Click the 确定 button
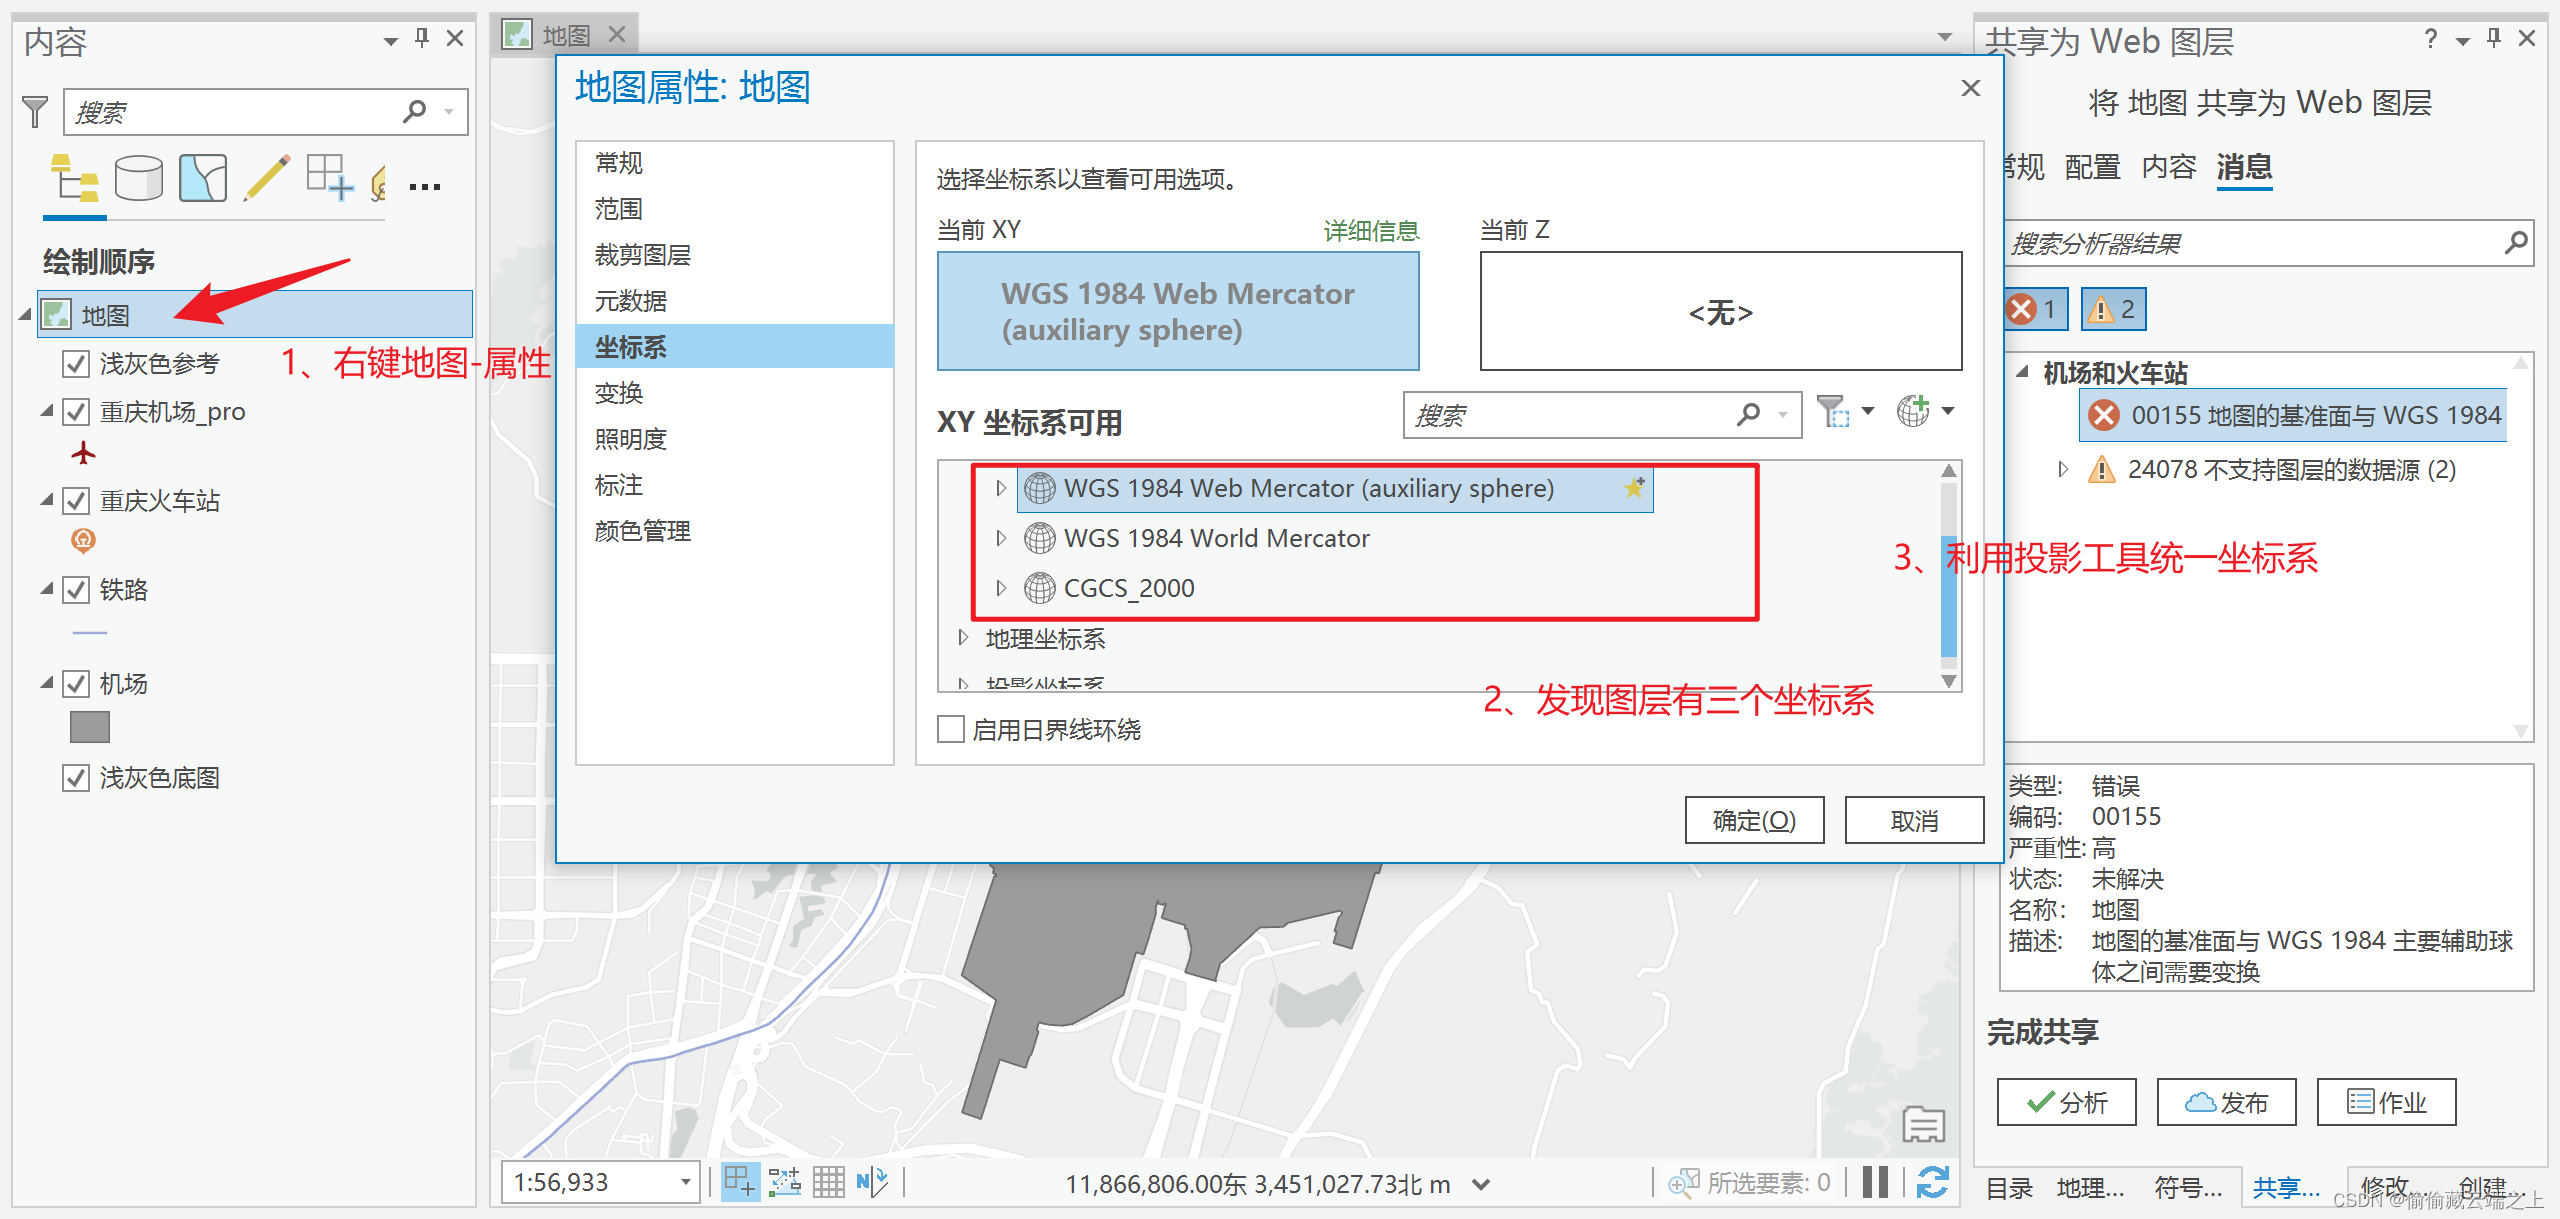The width and height of the screenshot is (2560, 1219). [x=1754, y=820]
